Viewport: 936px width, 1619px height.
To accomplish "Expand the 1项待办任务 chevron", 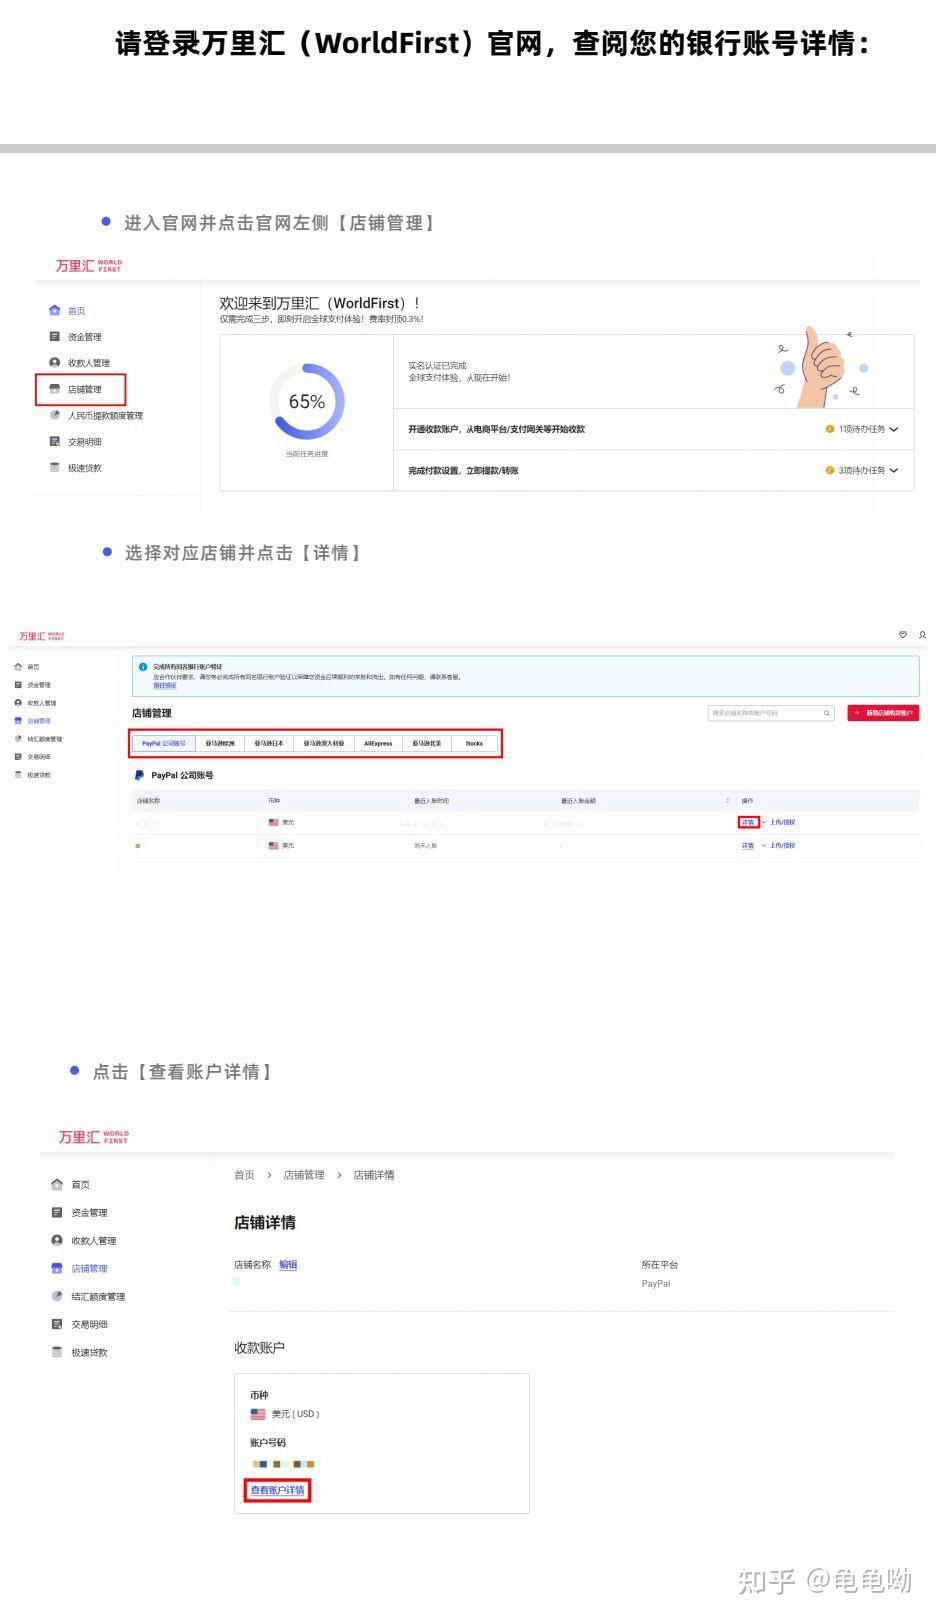I will click(894, 429).
